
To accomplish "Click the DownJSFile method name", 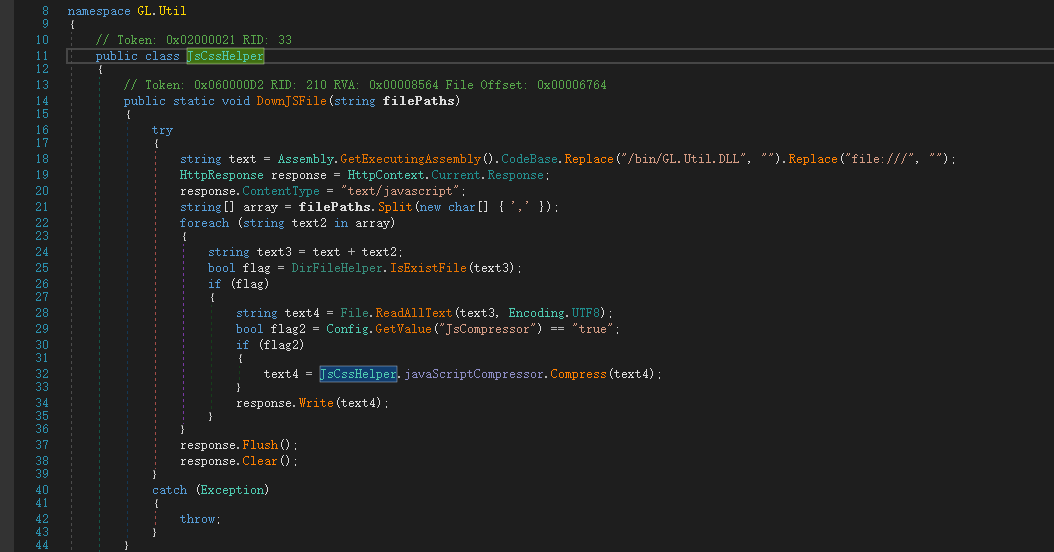I will pos(291,101).
